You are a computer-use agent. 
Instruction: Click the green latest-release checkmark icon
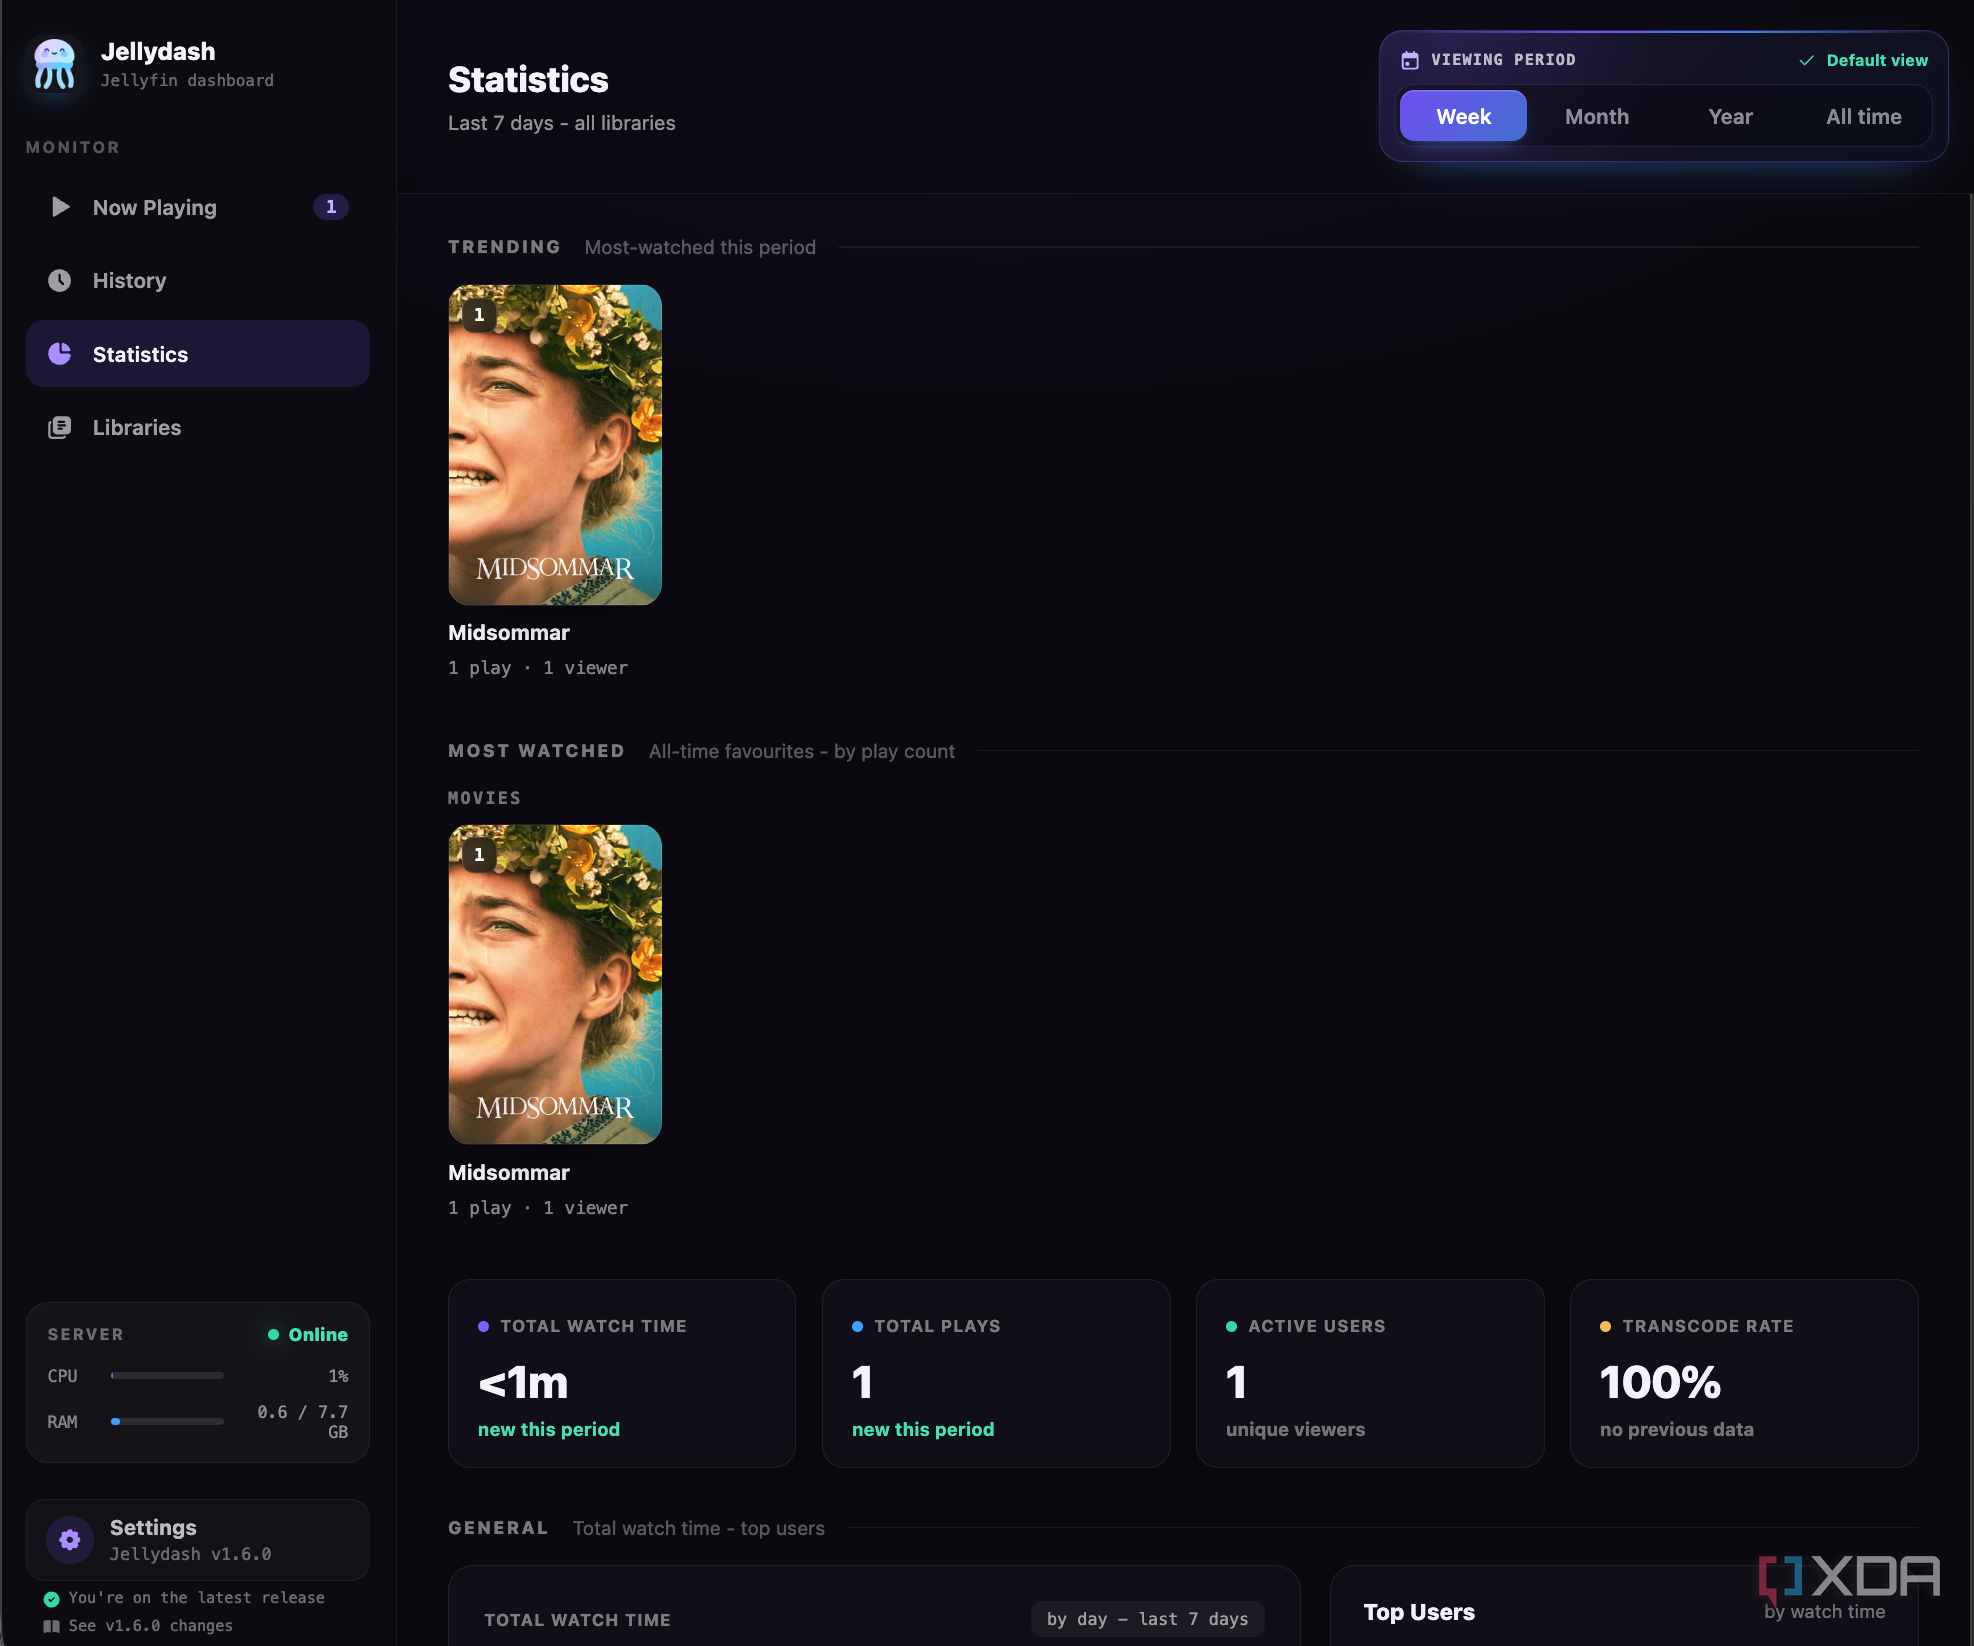pyautogui.click(x=52, y=1598)
